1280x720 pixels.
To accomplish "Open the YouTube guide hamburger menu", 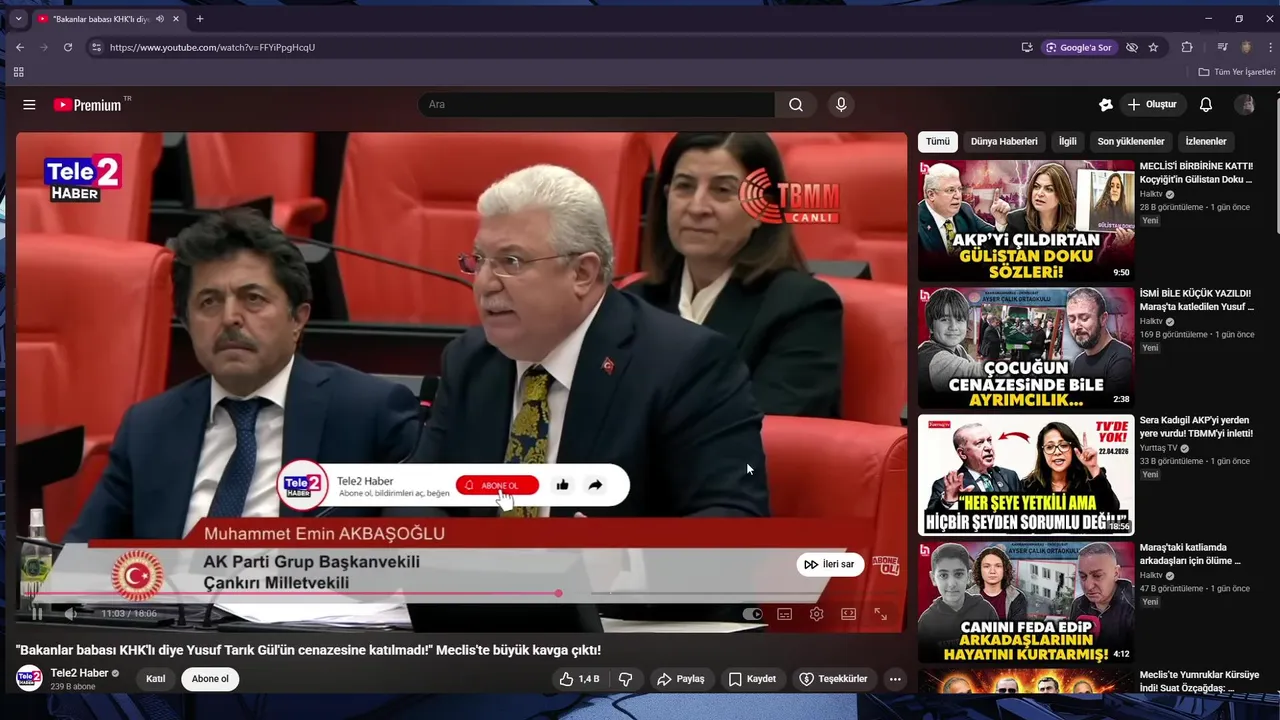I will click(29, 105).
